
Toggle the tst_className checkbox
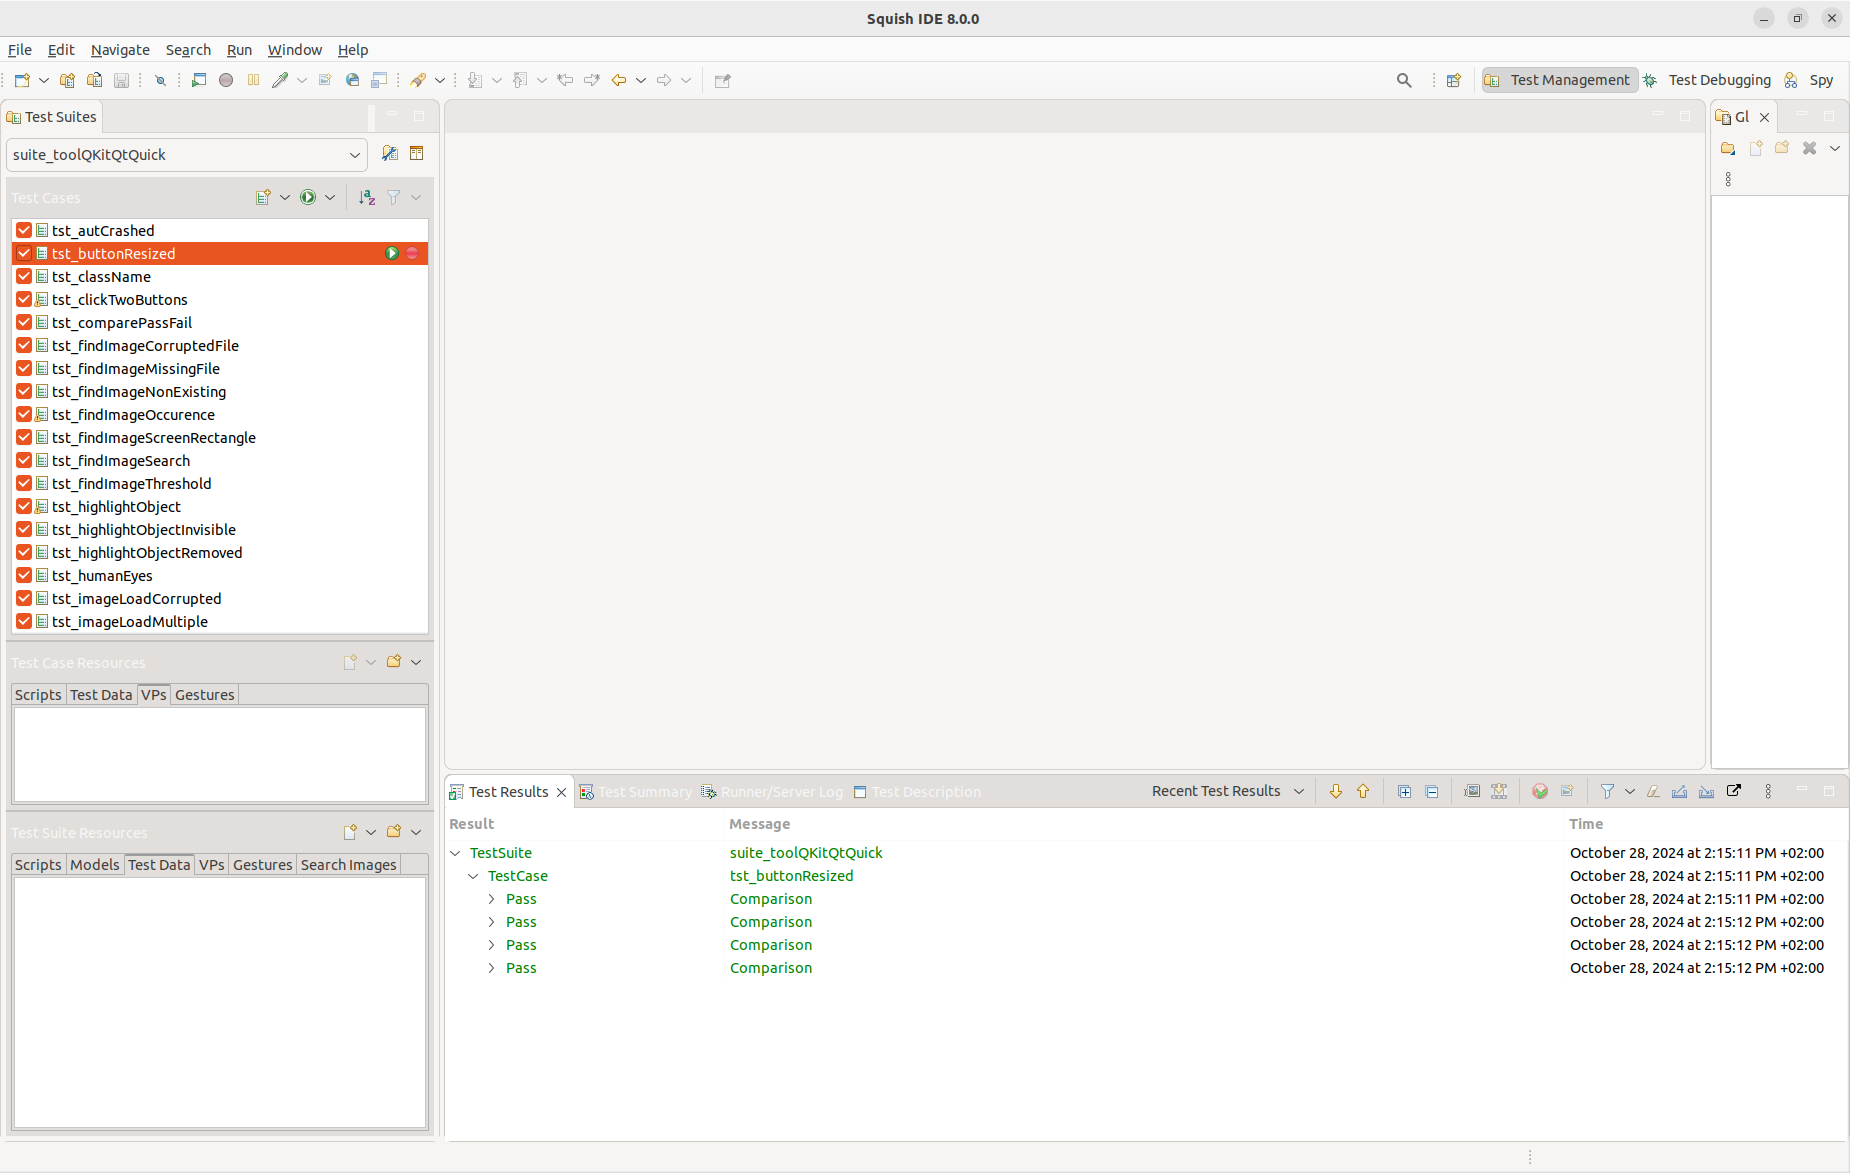coord(24,277)
